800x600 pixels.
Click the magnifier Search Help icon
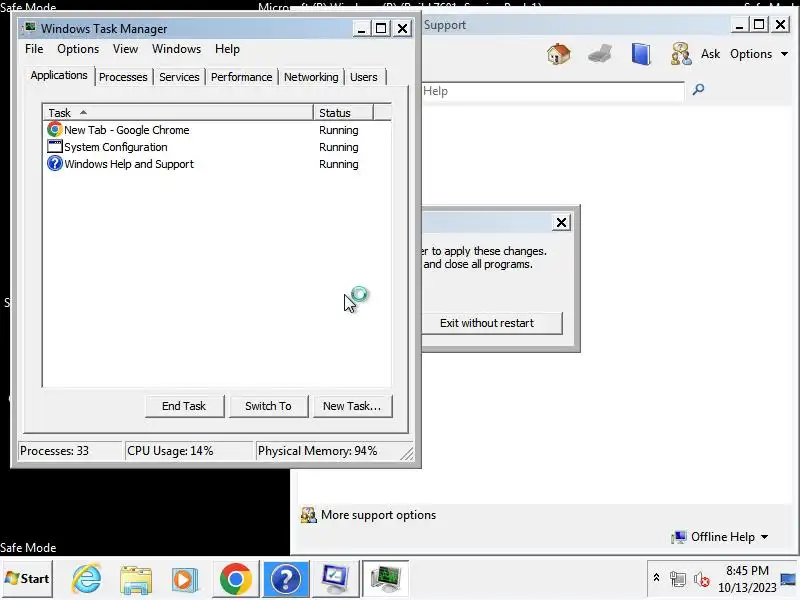698,90
